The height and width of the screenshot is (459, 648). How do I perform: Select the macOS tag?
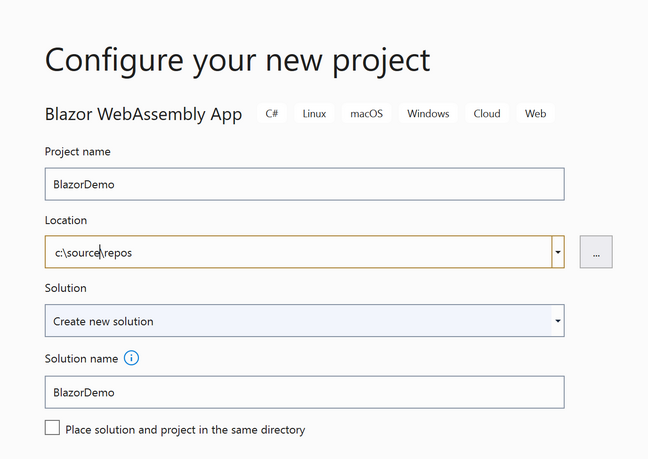367,114
